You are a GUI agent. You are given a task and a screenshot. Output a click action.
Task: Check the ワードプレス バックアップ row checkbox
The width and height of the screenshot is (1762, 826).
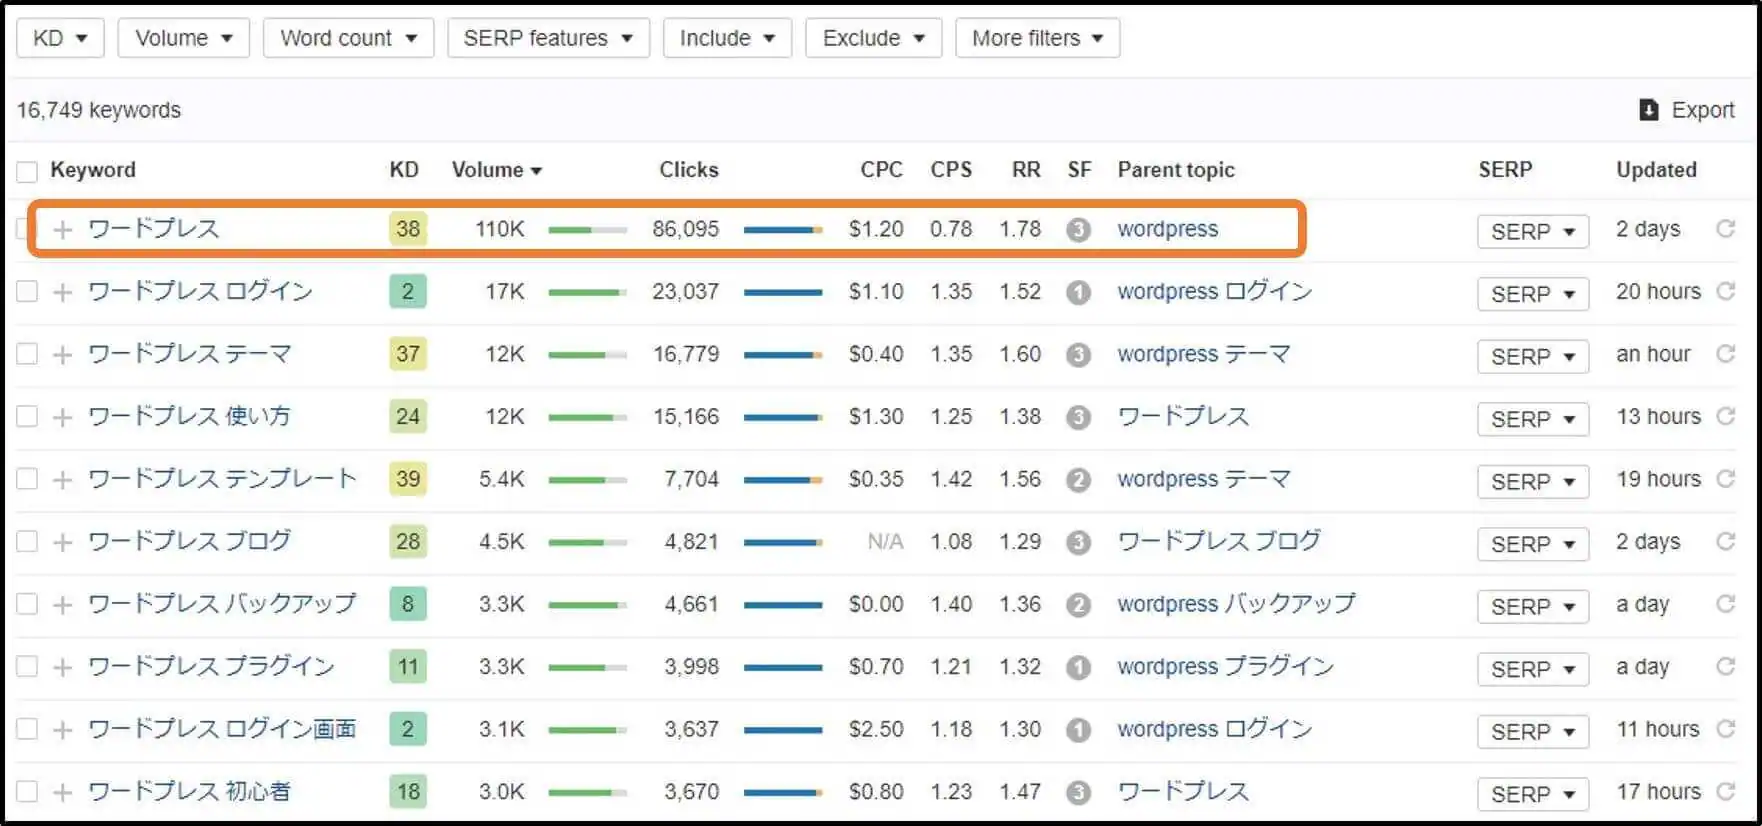pos(27,603)
